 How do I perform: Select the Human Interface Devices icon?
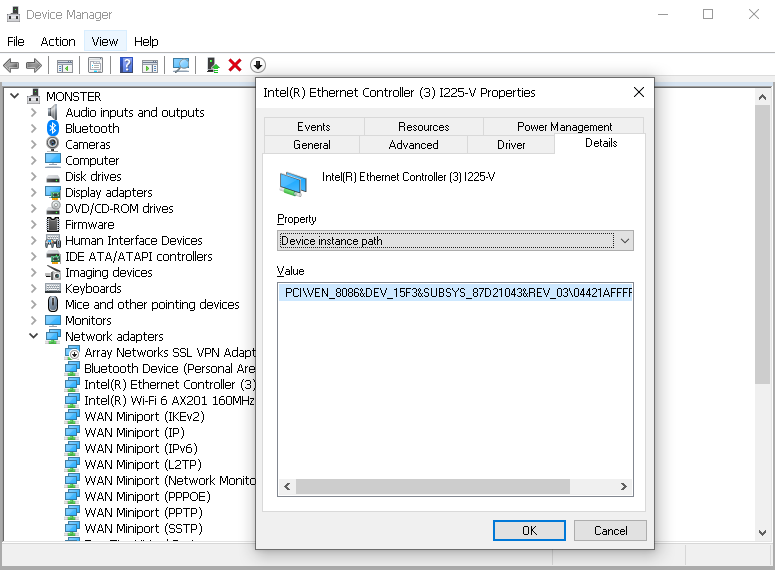(53, 240)
